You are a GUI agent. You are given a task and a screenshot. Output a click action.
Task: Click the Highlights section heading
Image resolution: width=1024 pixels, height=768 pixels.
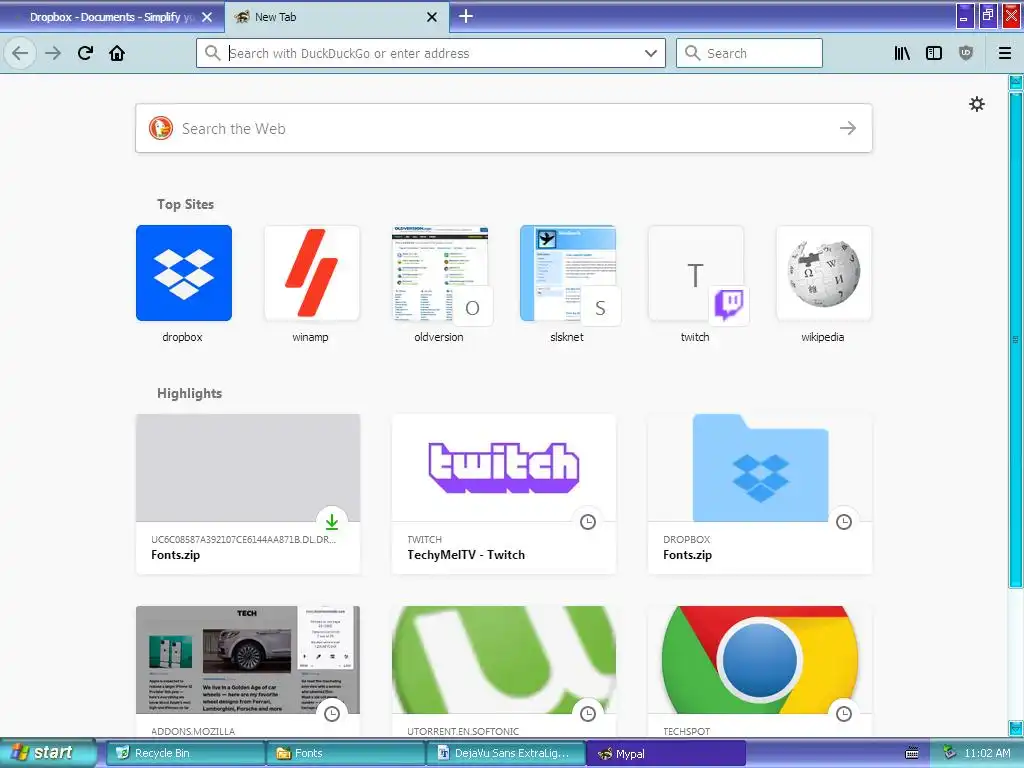coord(189,393)
